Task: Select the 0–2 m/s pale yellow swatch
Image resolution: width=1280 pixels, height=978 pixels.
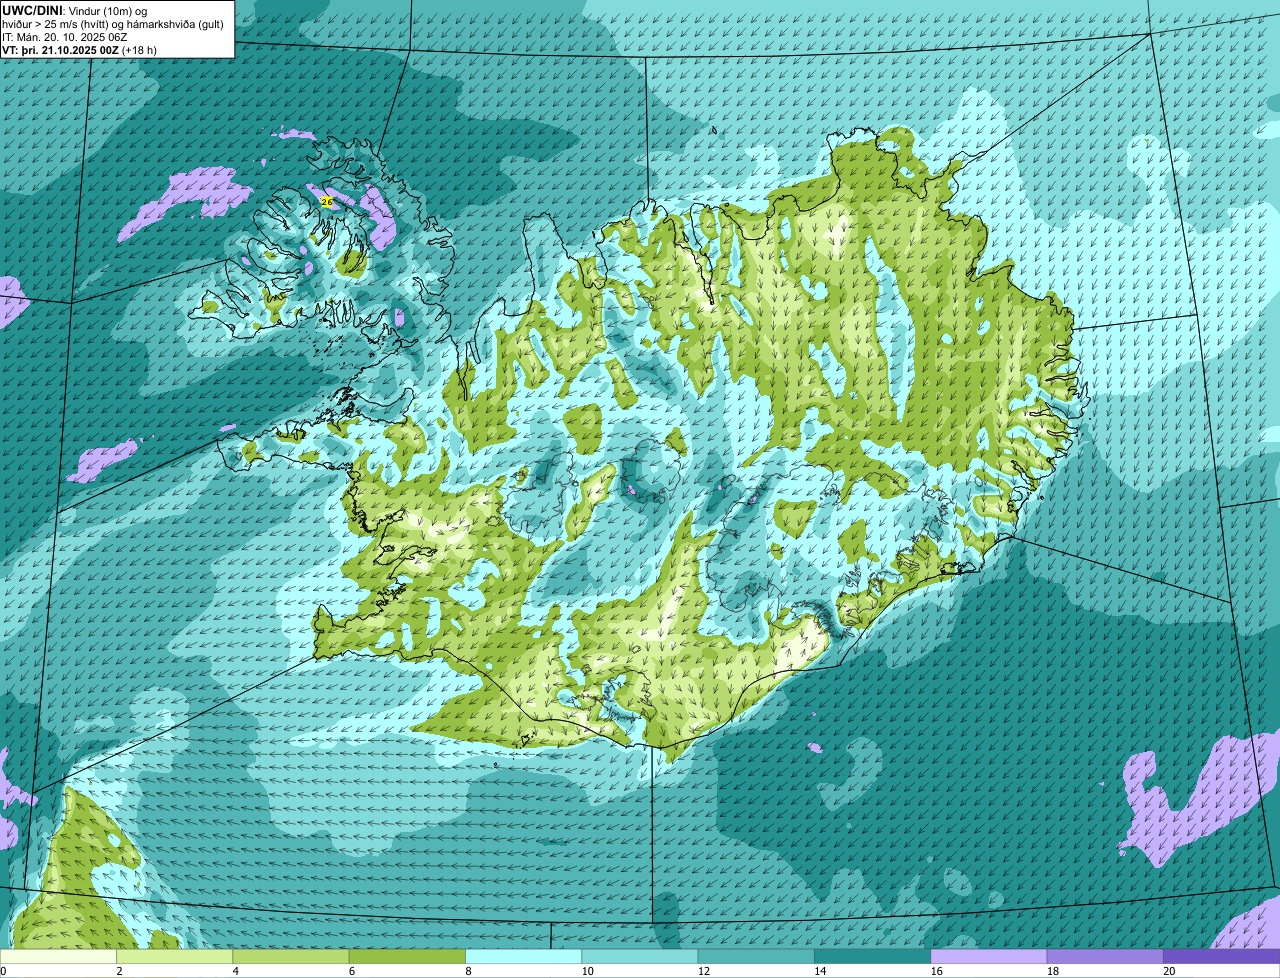Action: pos(58,957)
